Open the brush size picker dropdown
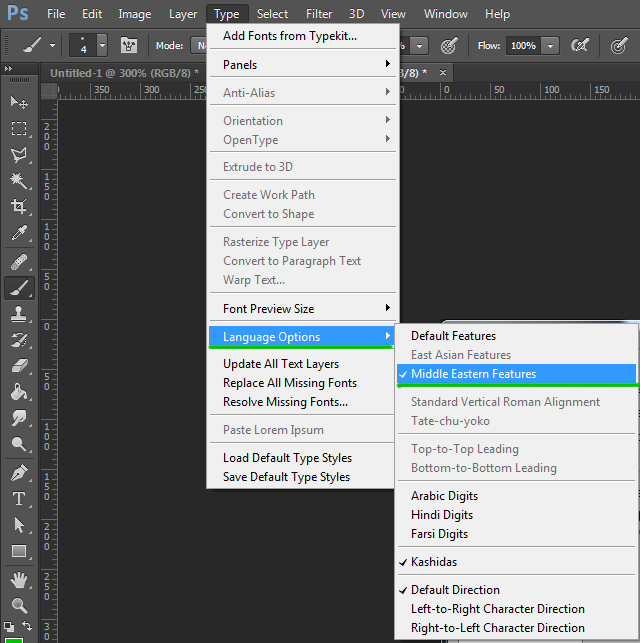Viewport: 640px width, 643px height. 102,45
